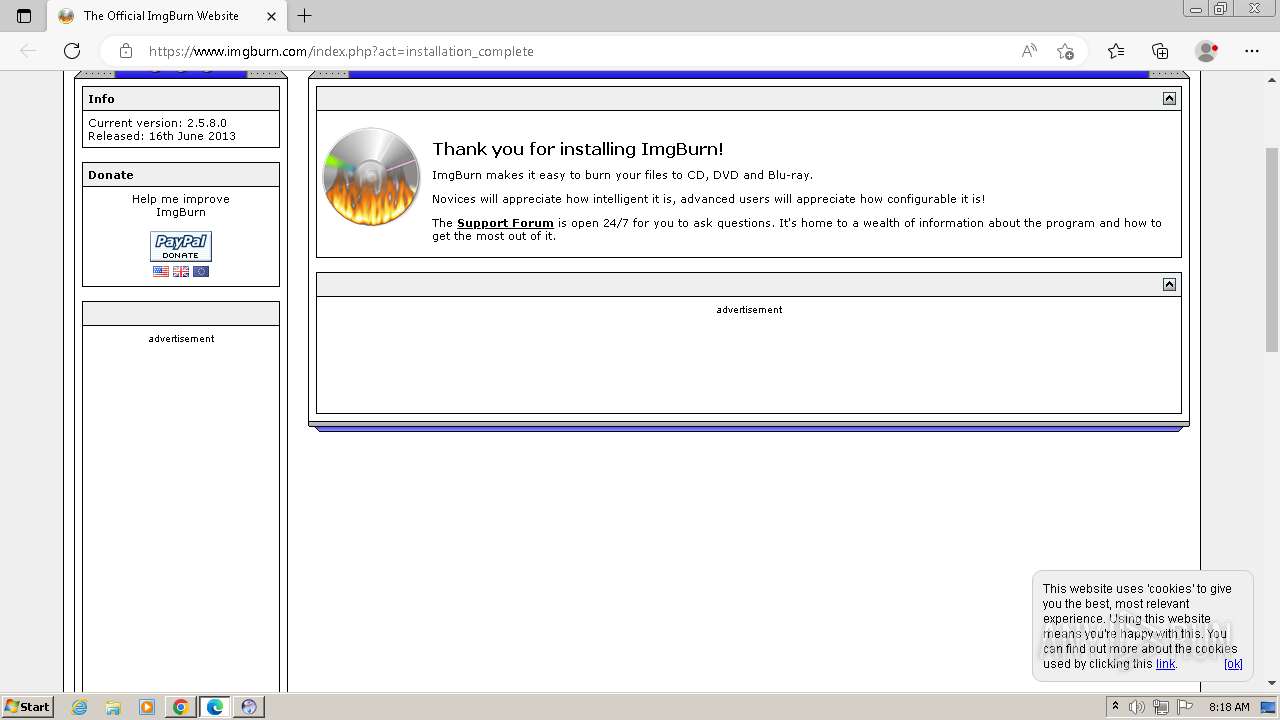Launch Internet Explorer from the taskbar
The height and width of the screenshot is (720, 1280).
pyautogui.click(x=79, y=707)
